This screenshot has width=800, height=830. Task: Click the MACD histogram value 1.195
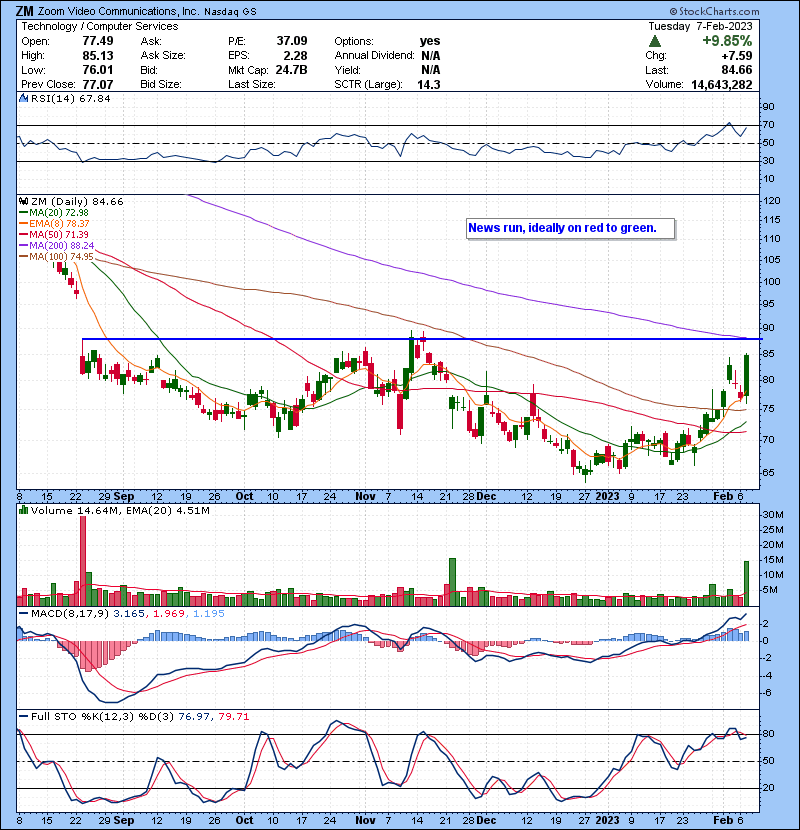209,614
